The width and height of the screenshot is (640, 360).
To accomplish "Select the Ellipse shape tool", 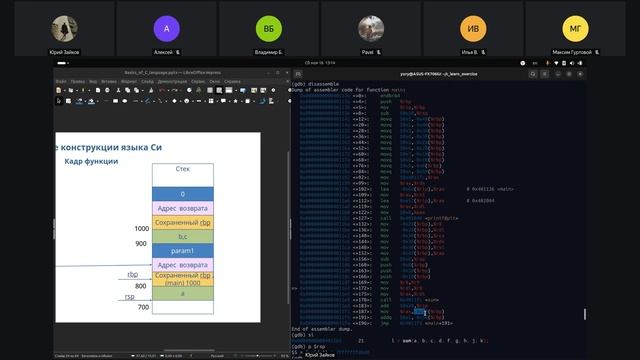I will coord(124,101).
